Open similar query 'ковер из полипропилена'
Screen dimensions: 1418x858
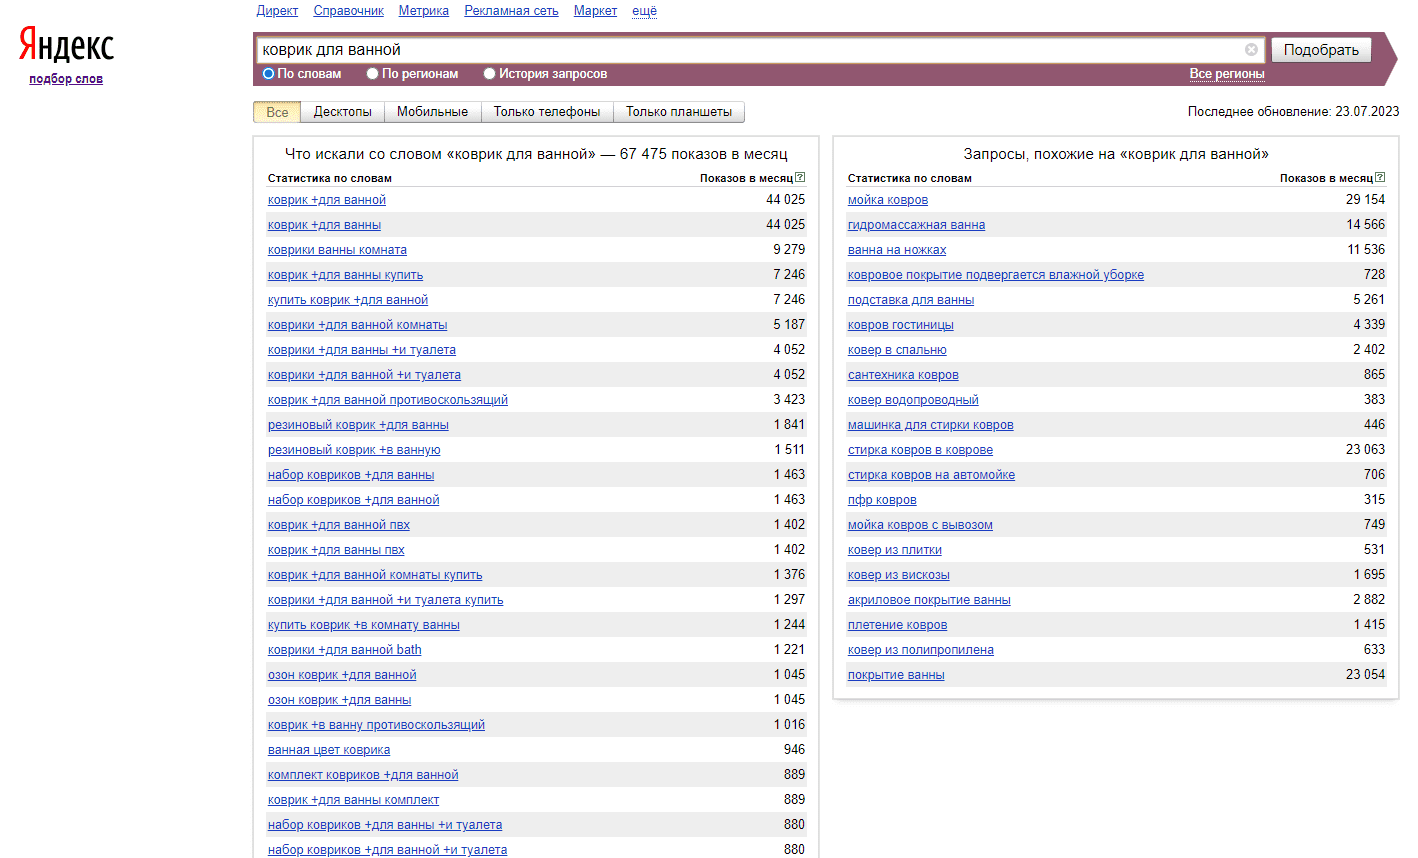point(921,650)
